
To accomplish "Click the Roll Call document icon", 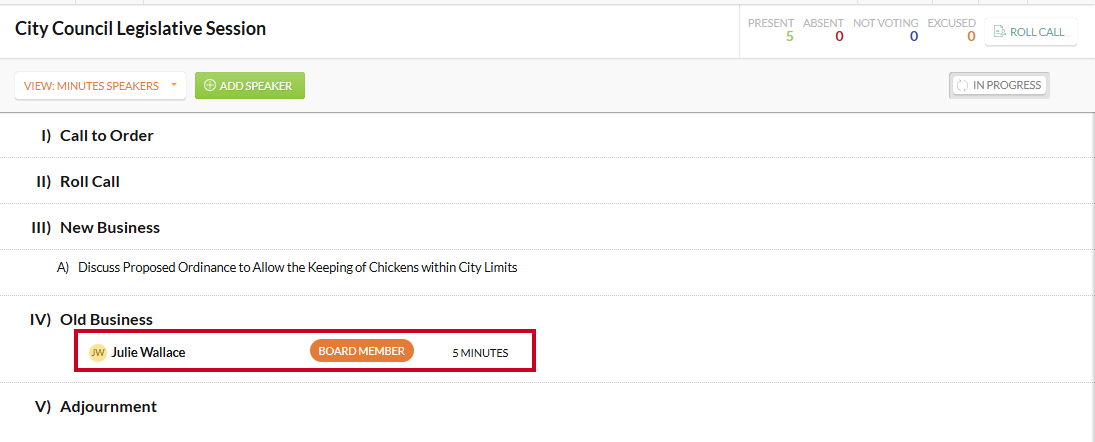I will click(x=999, y=32).
